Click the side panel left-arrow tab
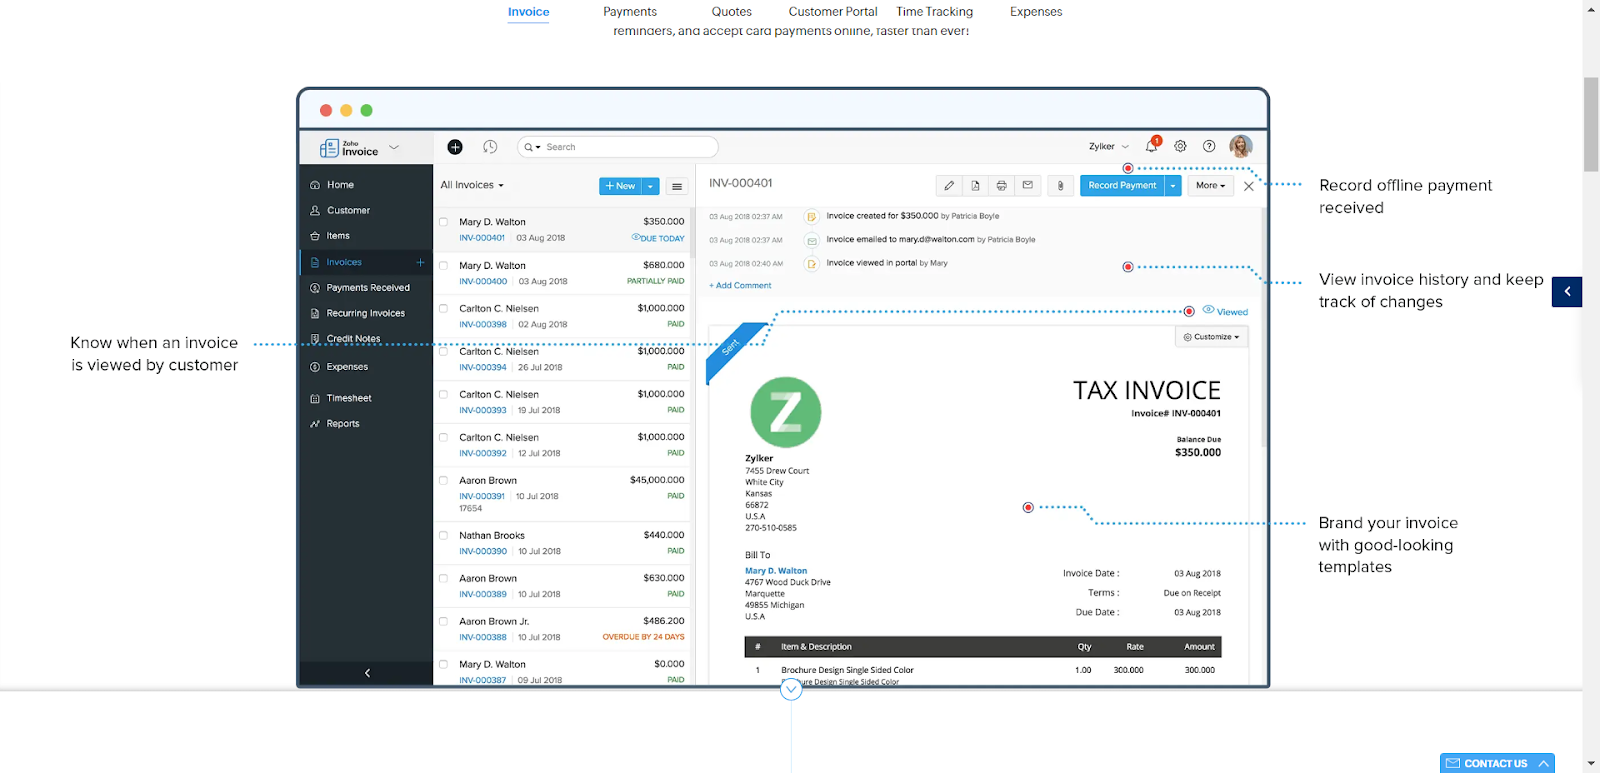This screenshot has height=773, width=1600. tap(1567, 291)
